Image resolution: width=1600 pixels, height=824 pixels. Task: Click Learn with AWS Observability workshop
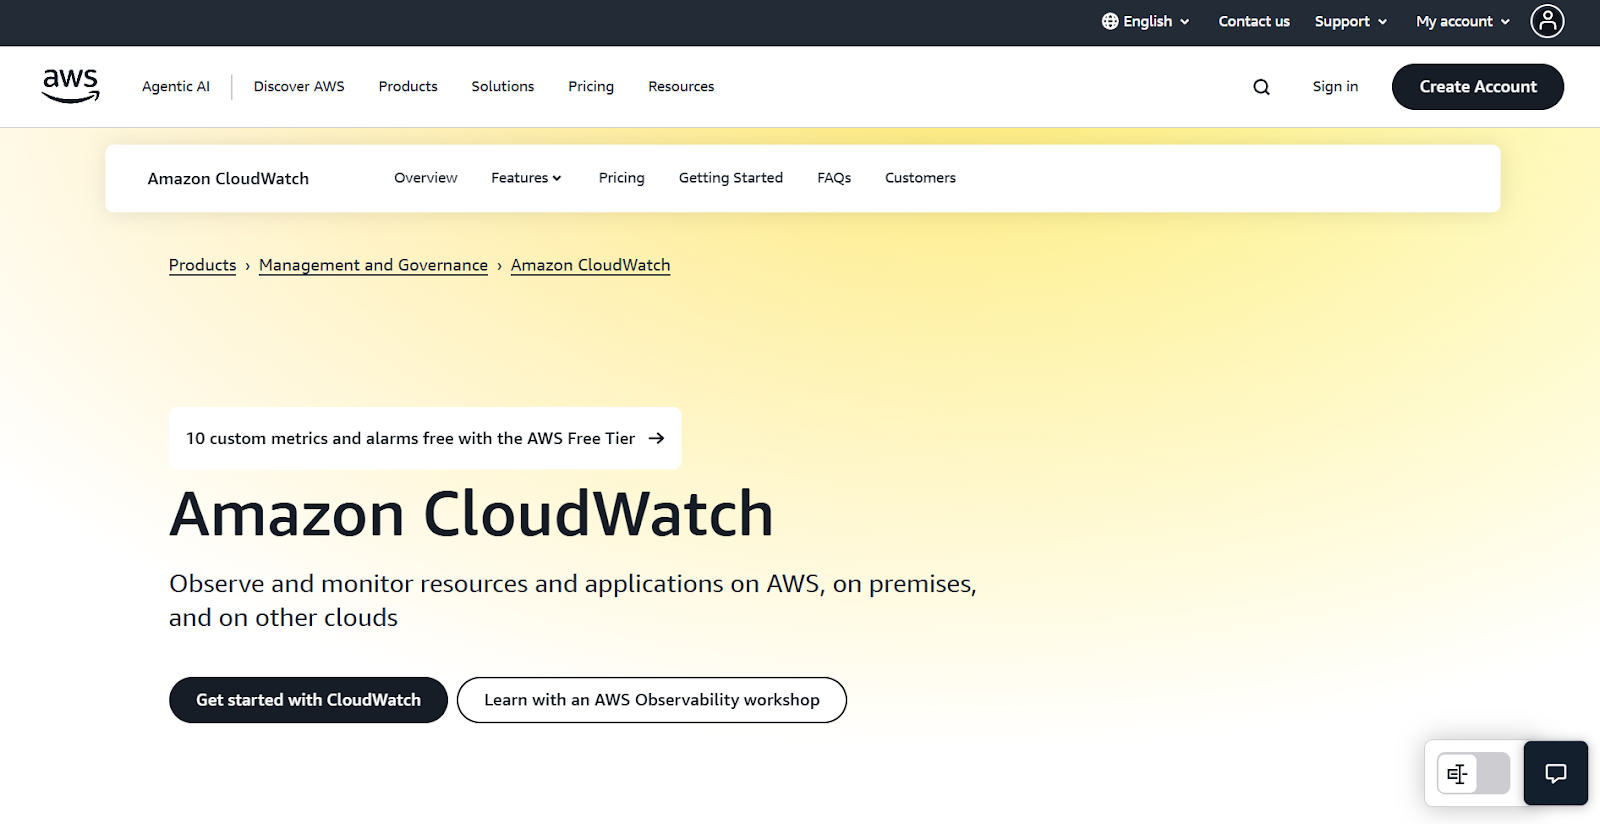tap(652, 700)
